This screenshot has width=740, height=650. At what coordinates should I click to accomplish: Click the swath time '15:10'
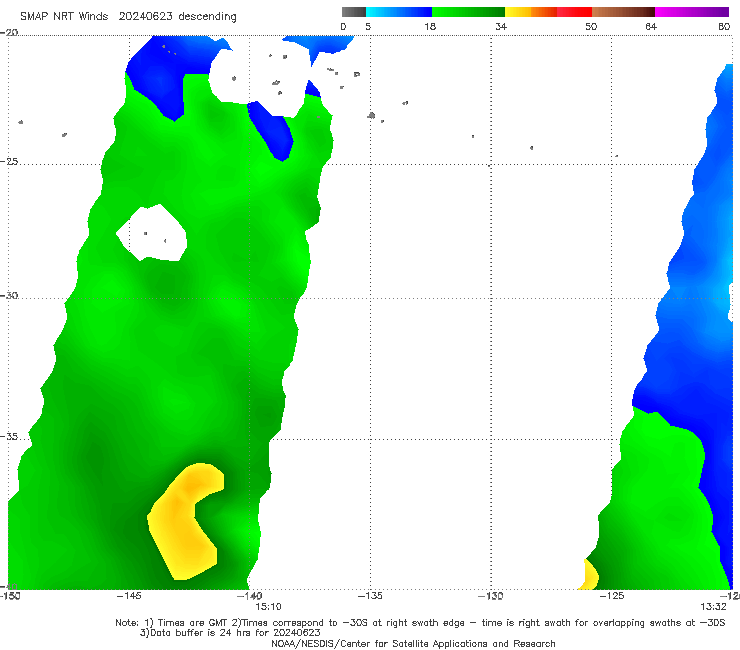click(269, 607)
